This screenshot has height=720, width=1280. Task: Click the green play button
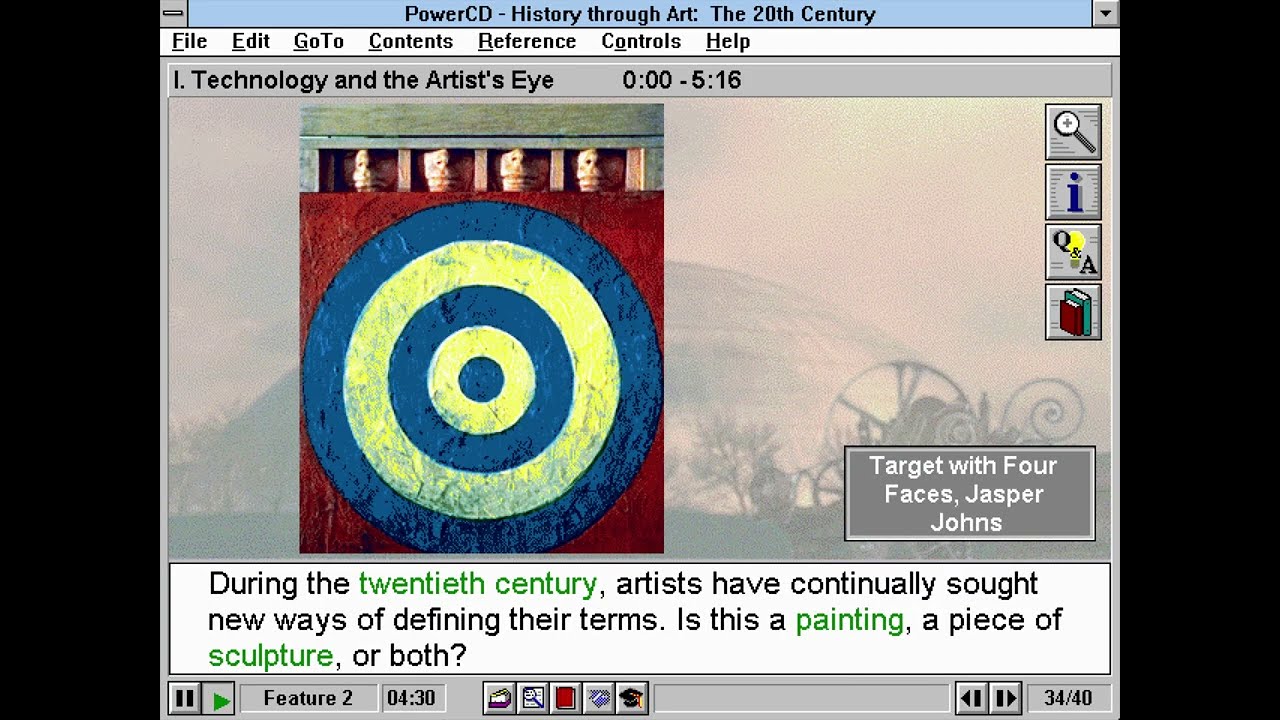[221, 698]
